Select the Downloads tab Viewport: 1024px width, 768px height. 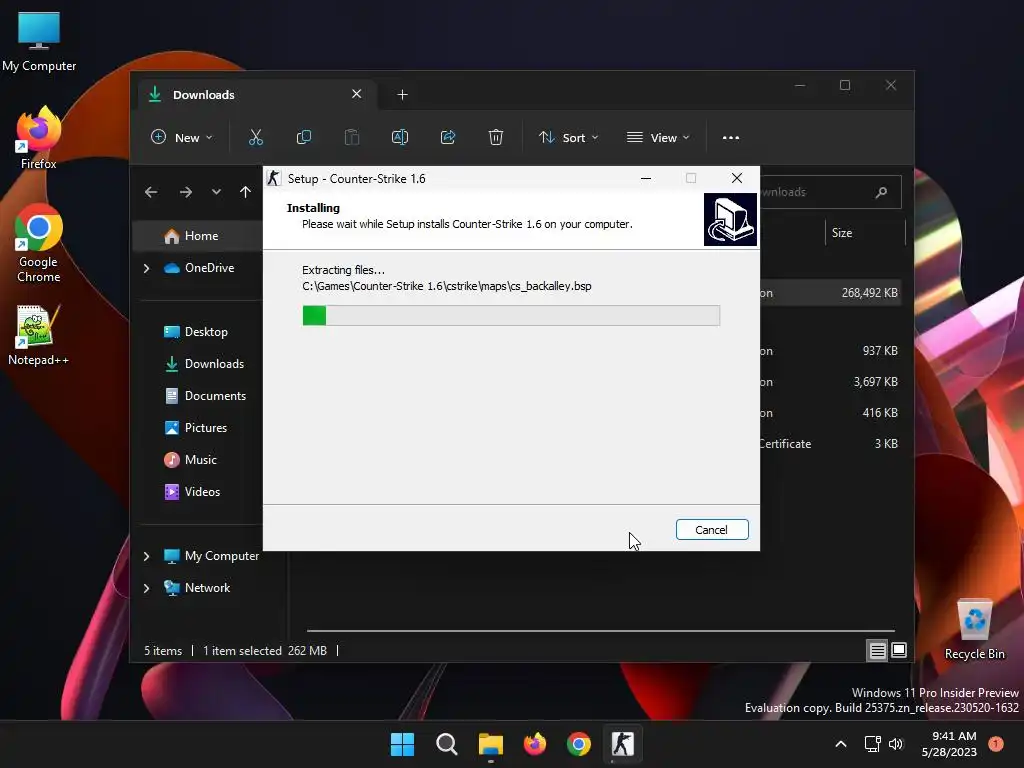[x=255, y=95]
